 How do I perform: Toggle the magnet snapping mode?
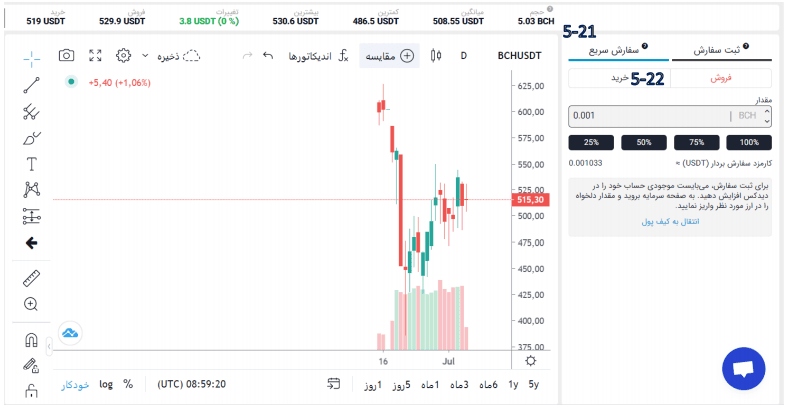click(x=31, y=340)
